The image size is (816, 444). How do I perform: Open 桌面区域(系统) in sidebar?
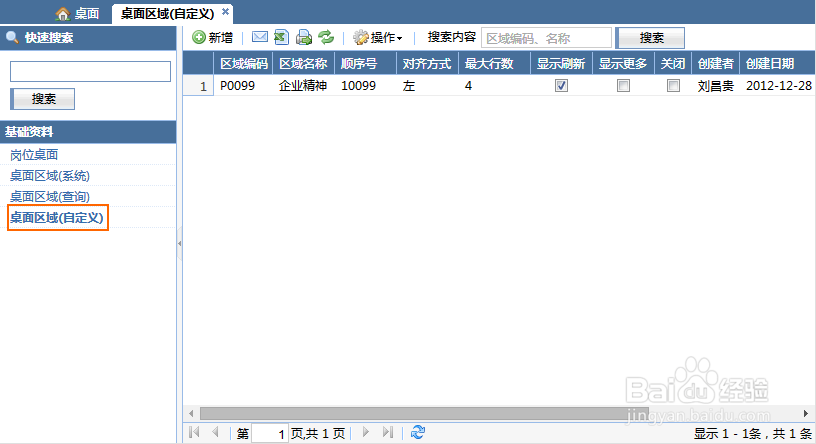pyautogui.click(x=50, y=175)
